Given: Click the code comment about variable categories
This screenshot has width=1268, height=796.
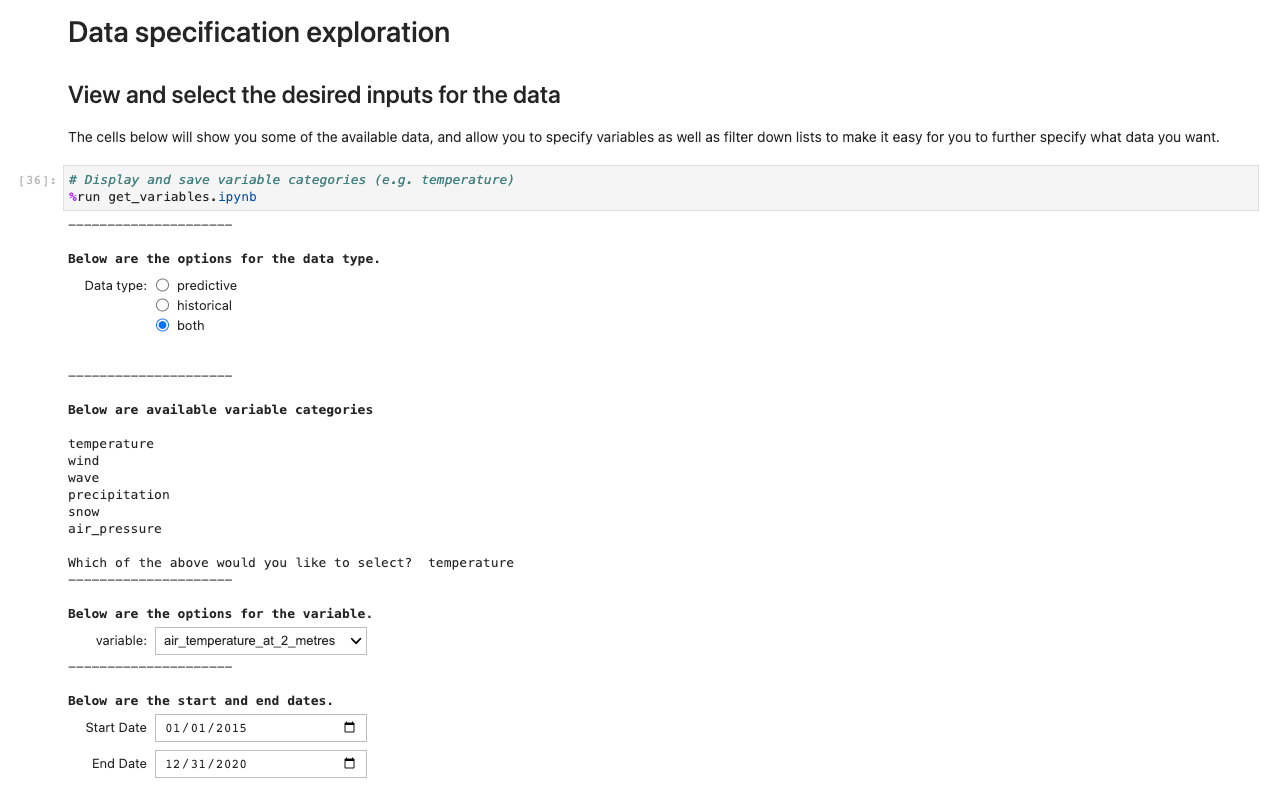Looking at the screenshot, I should (291, 180).
